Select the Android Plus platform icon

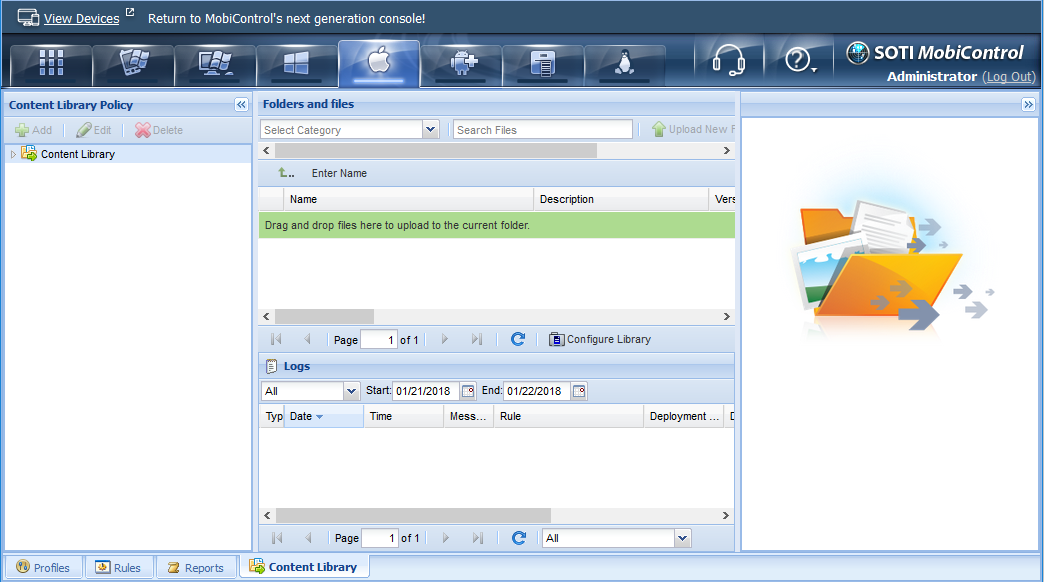click(461, 64)
